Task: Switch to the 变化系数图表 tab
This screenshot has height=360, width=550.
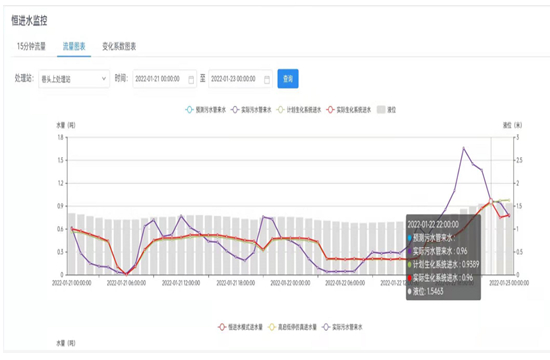Action: point(119,46)
